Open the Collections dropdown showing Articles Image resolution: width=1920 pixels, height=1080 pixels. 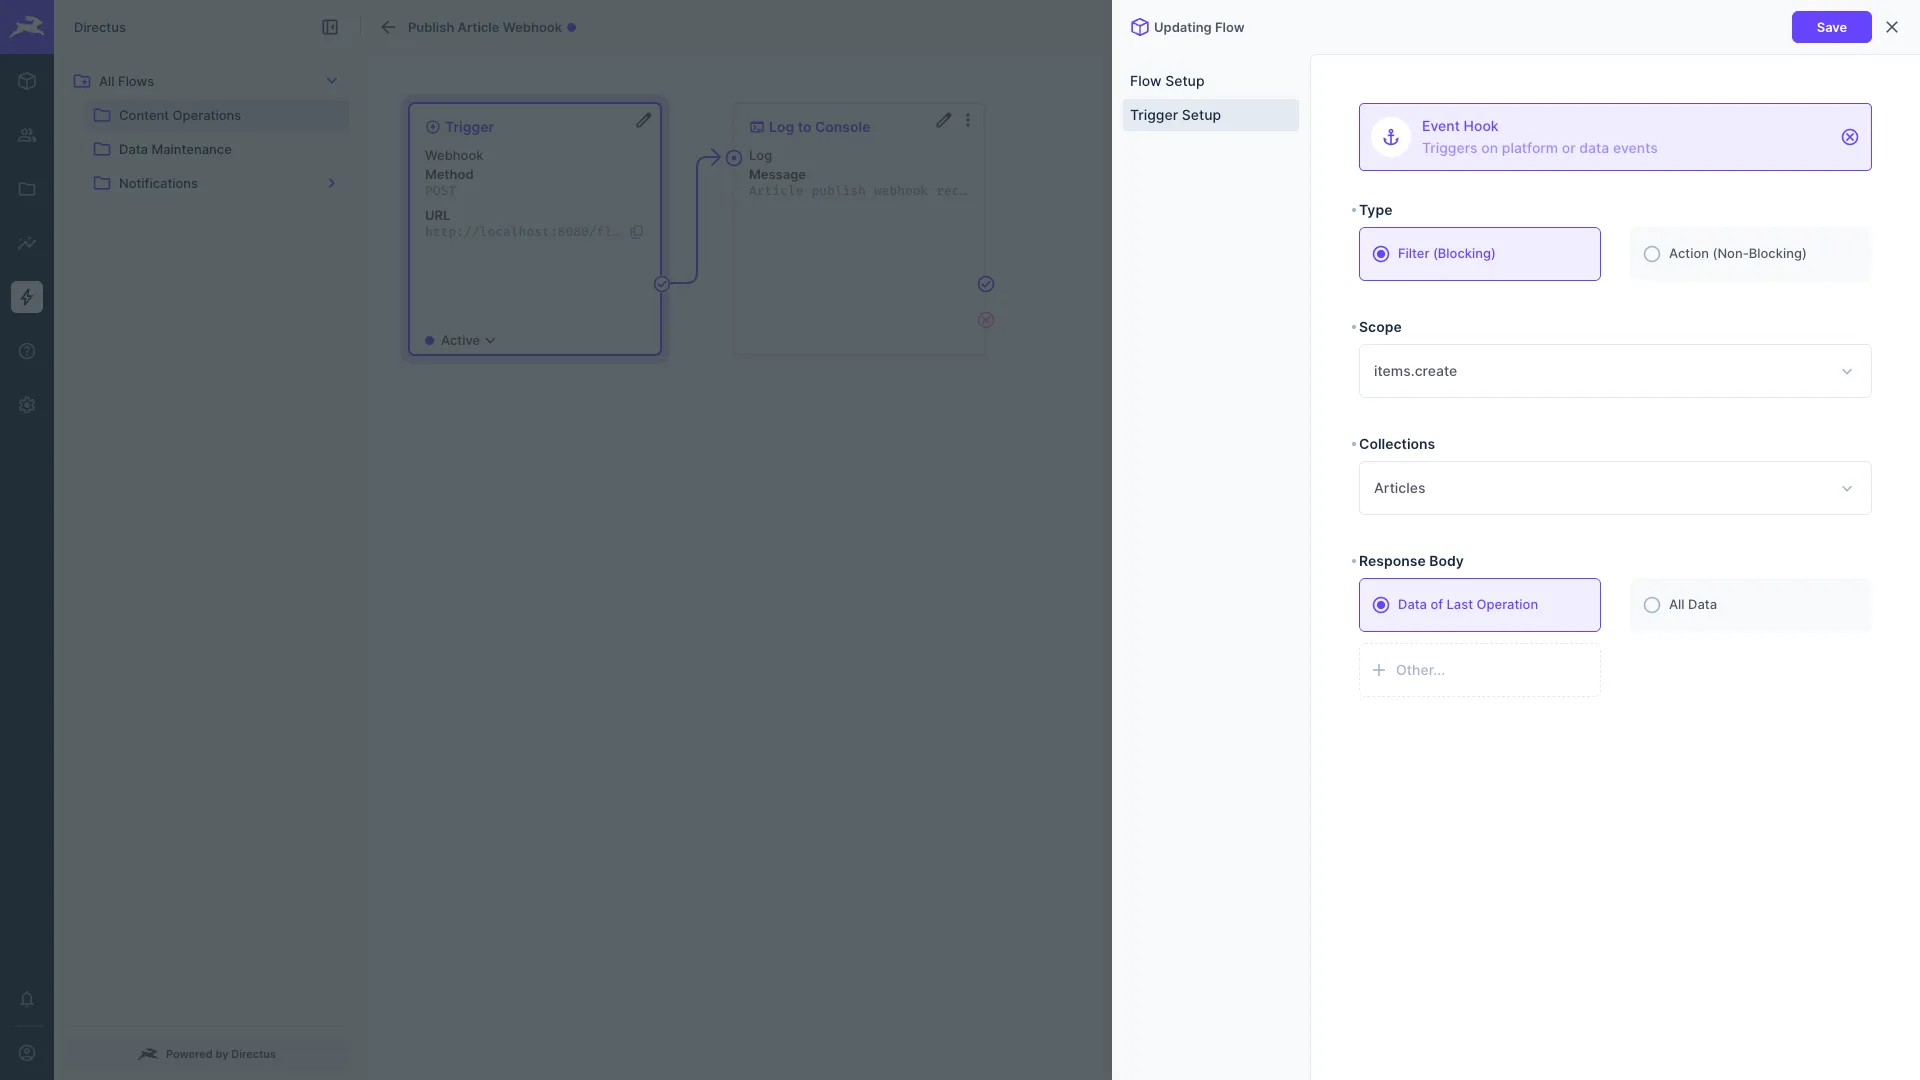[1615, 488]
